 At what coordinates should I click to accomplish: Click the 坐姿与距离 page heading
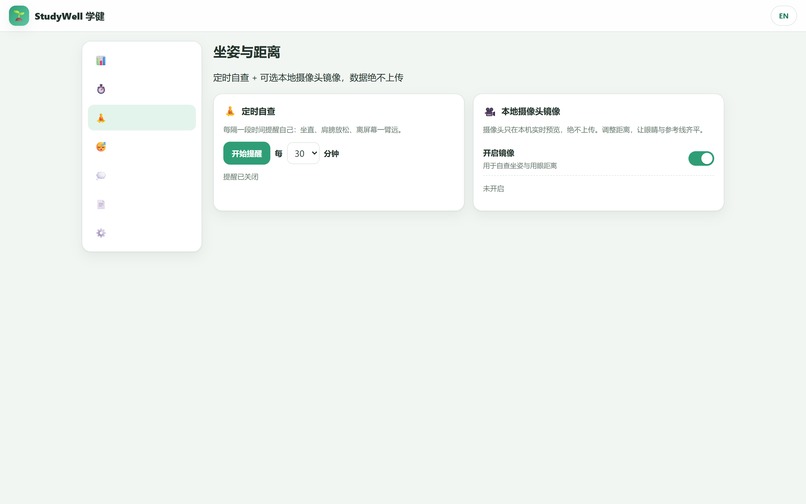247,52
